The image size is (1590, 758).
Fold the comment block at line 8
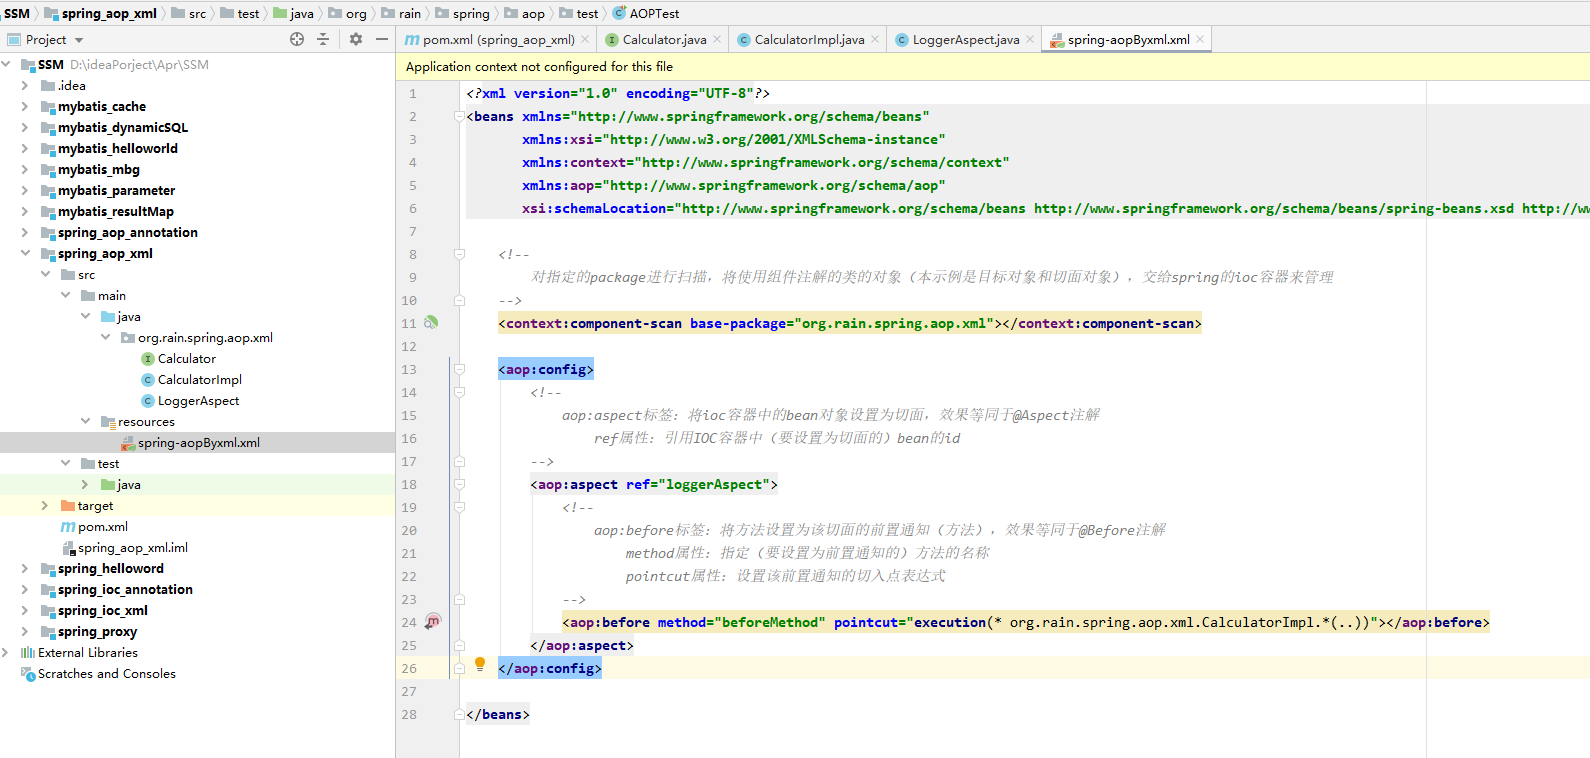tap(460, 254)
